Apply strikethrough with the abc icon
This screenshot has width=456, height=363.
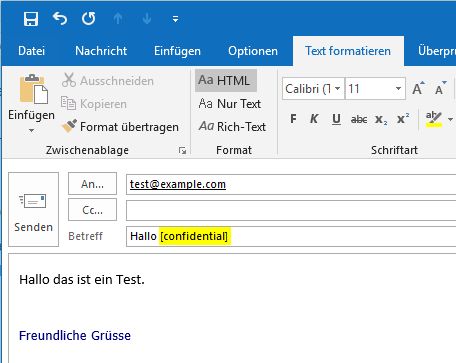pyautogui.click(x=359, y=119)
